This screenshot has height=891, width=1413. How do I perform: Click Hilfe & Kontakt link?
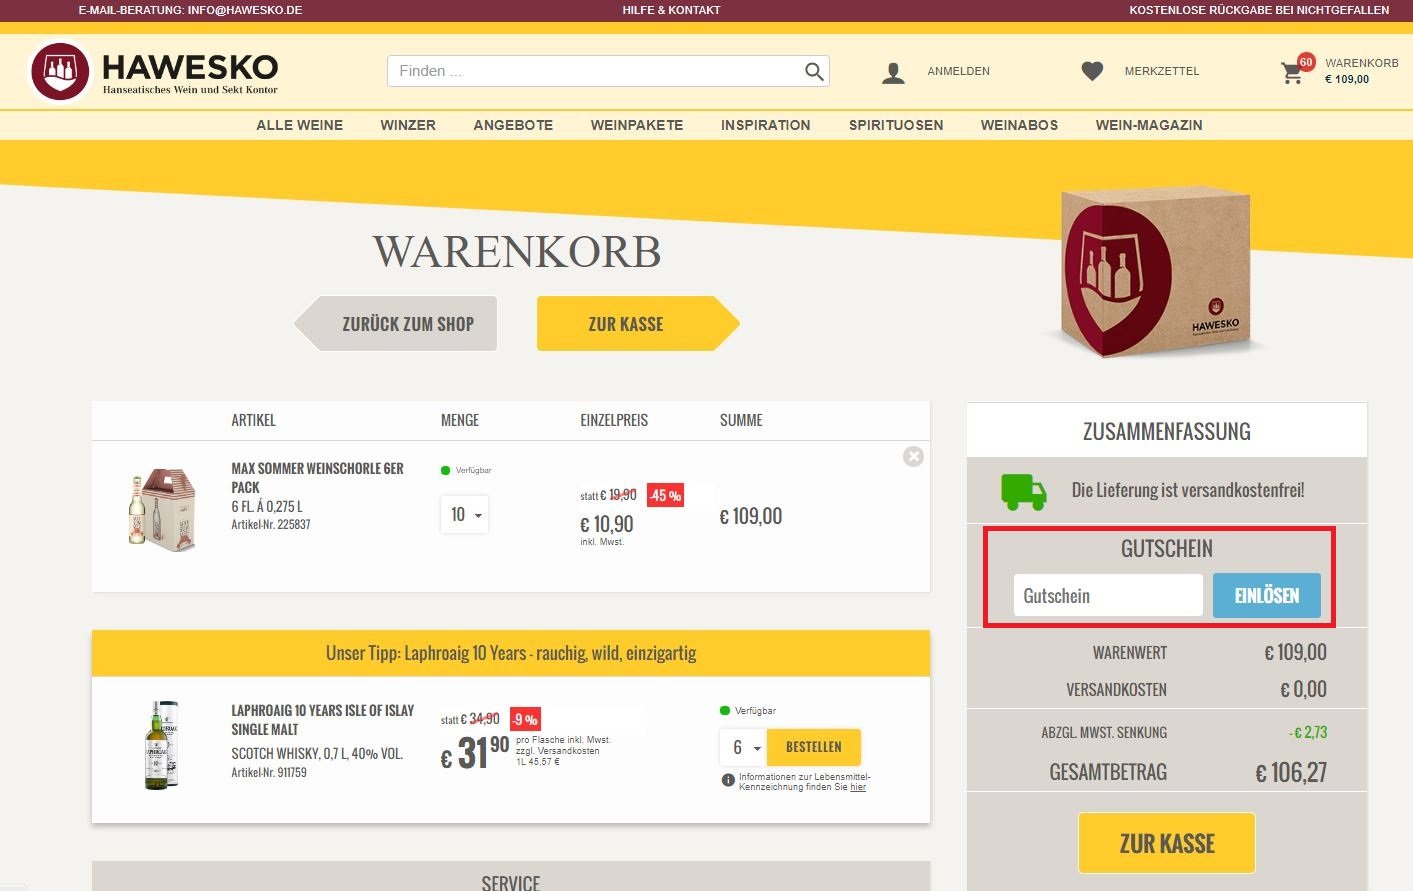pos(671,10)
